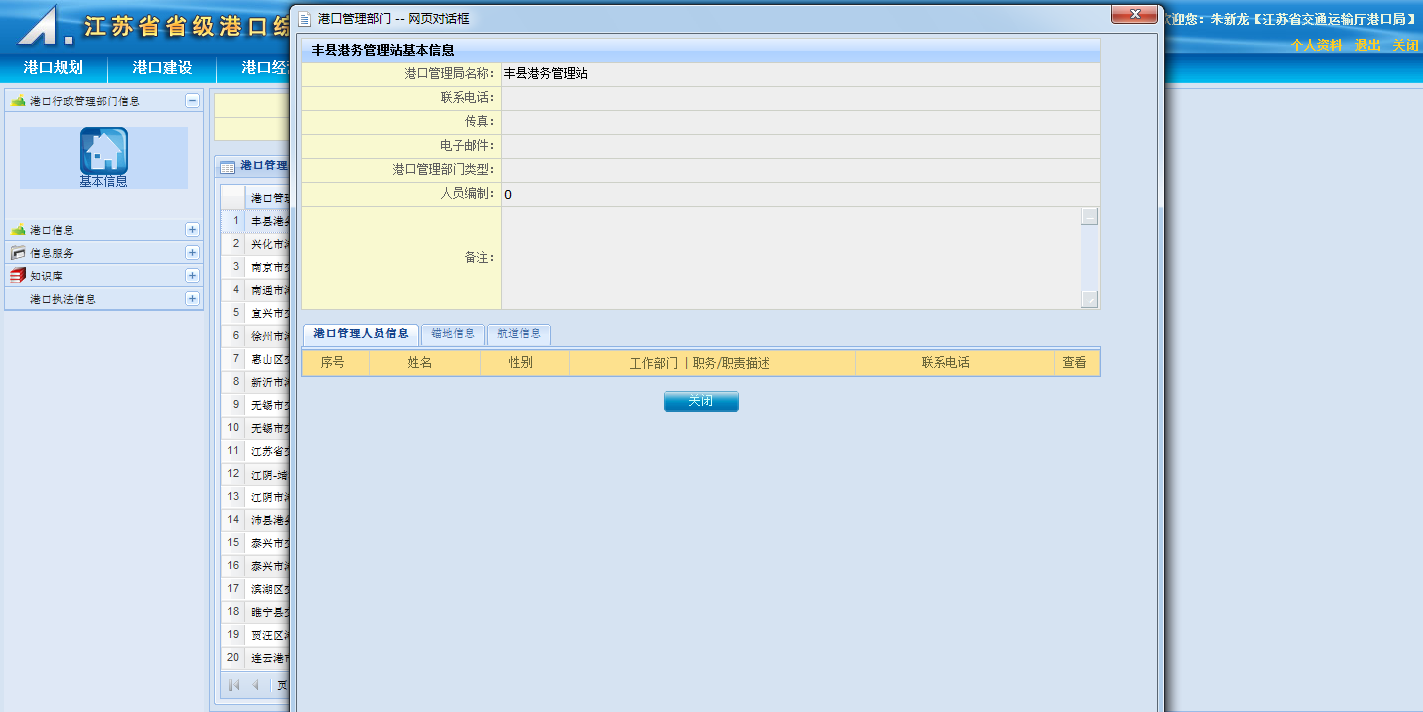Click the grid table icon beside 港口管理
Image resolution: width=1423 pixels, height=712 pixels.
[x=228, y=166]
